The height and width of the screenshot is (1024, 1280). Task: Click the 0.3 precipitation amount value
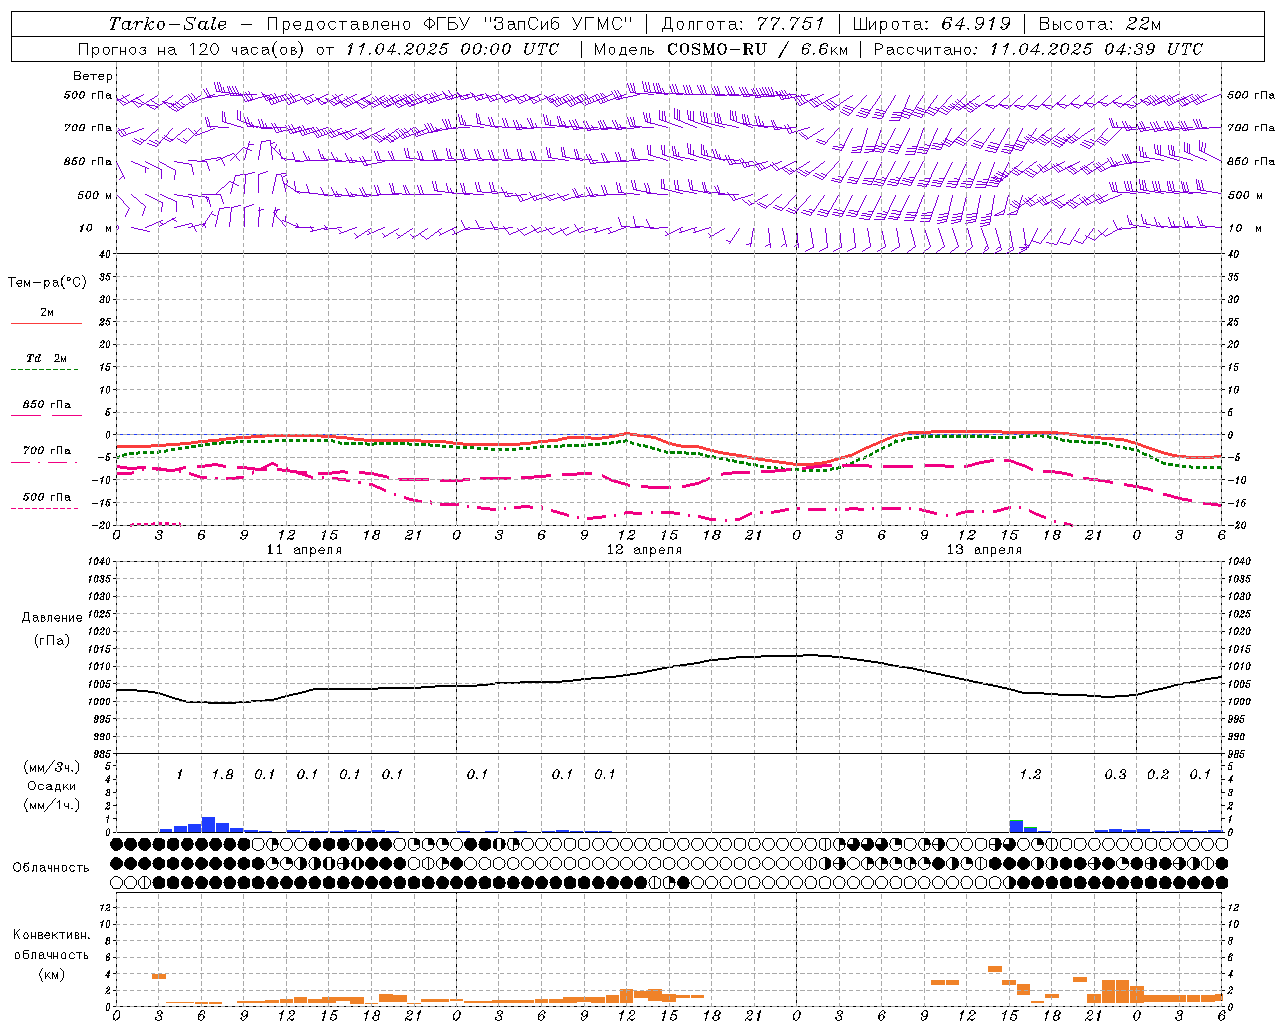pos(1115,775)
